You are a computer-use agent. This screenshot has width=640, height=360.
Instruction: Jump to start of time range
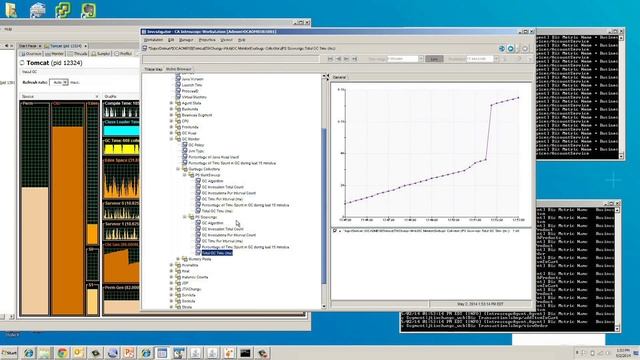[x=330, y=59]
